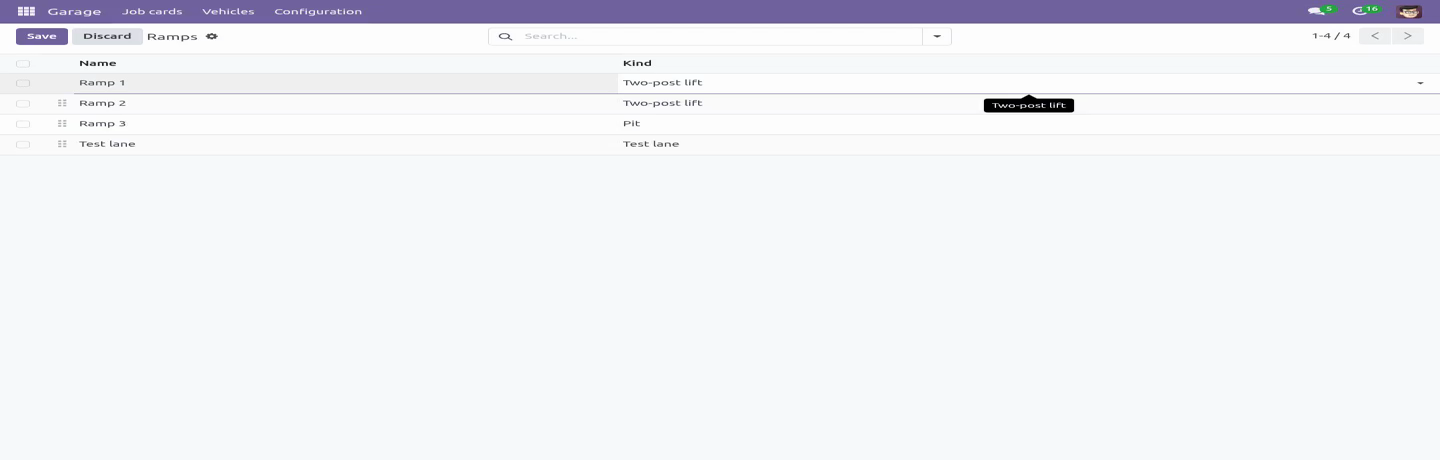Select the 'Test lane' name cell
The height and width of the screenshot is (460, 1440).
coord(345,144)
